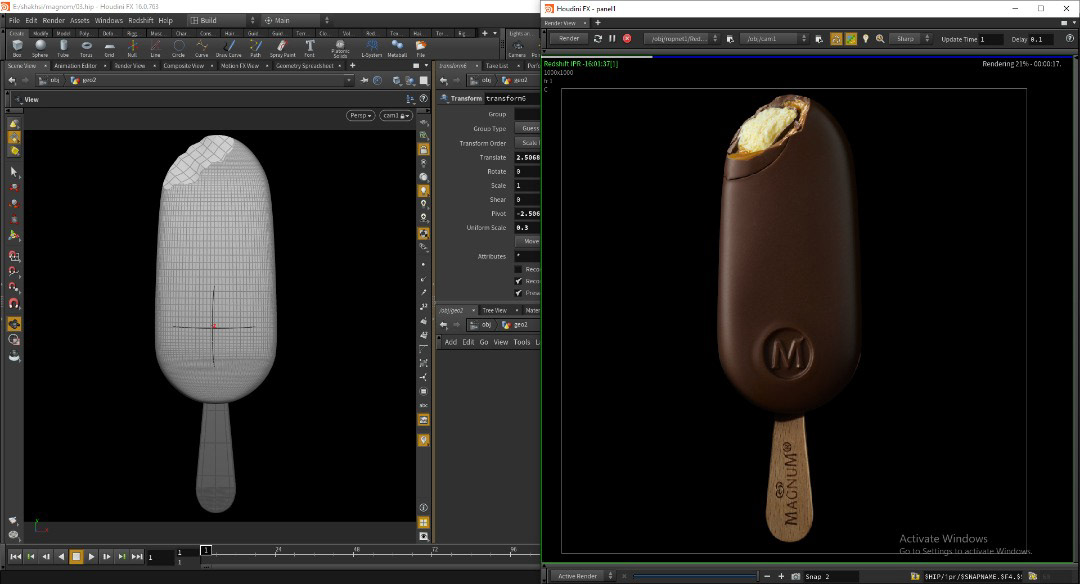Click the magnifier zoom icon in the render toolbar

tap(880, 39)
